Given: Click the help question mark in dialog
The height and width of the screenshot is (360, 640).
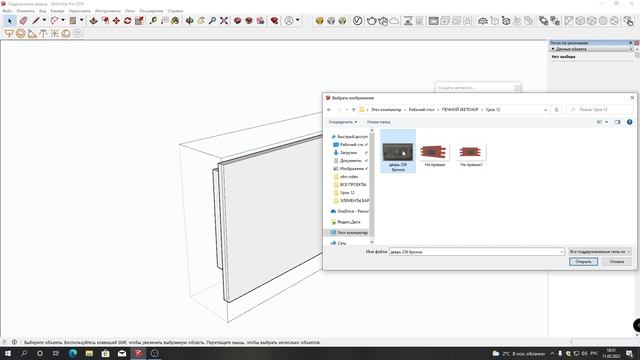Looking at the screenshot, I should coord(629,122).
